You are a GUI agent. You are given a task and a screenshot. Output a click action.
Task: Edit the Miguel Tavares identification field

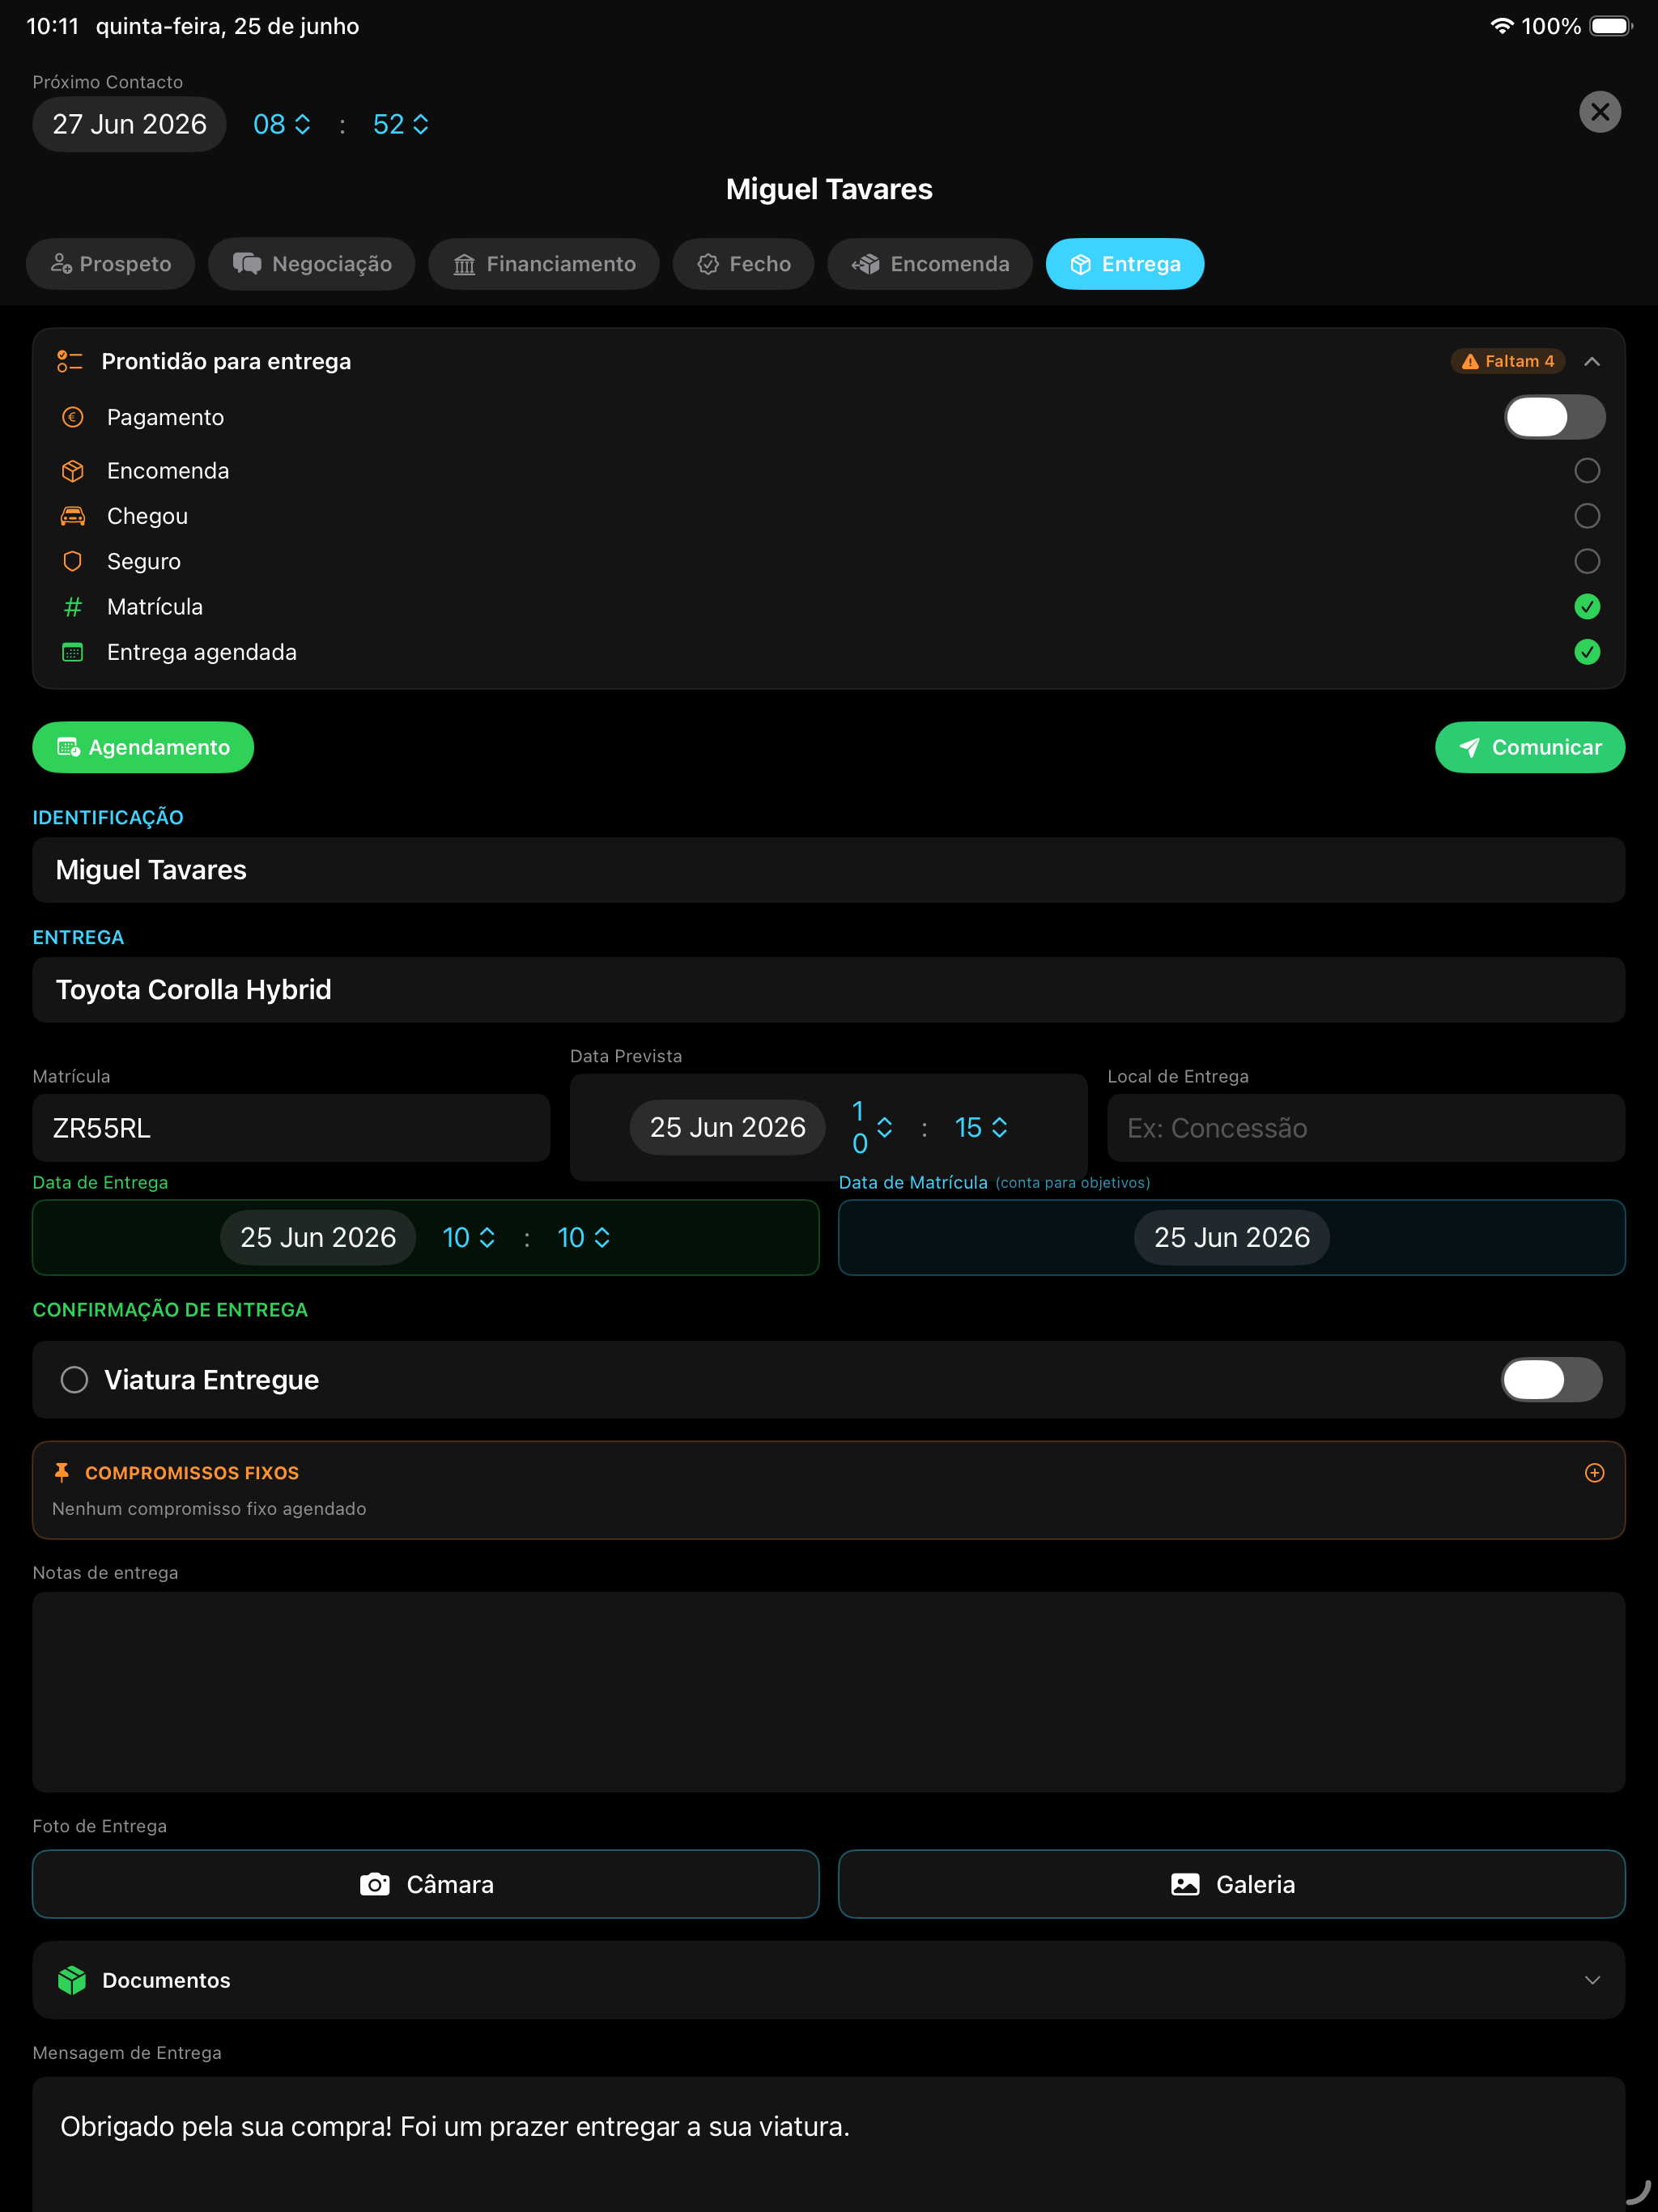click(x=828, y=870)
